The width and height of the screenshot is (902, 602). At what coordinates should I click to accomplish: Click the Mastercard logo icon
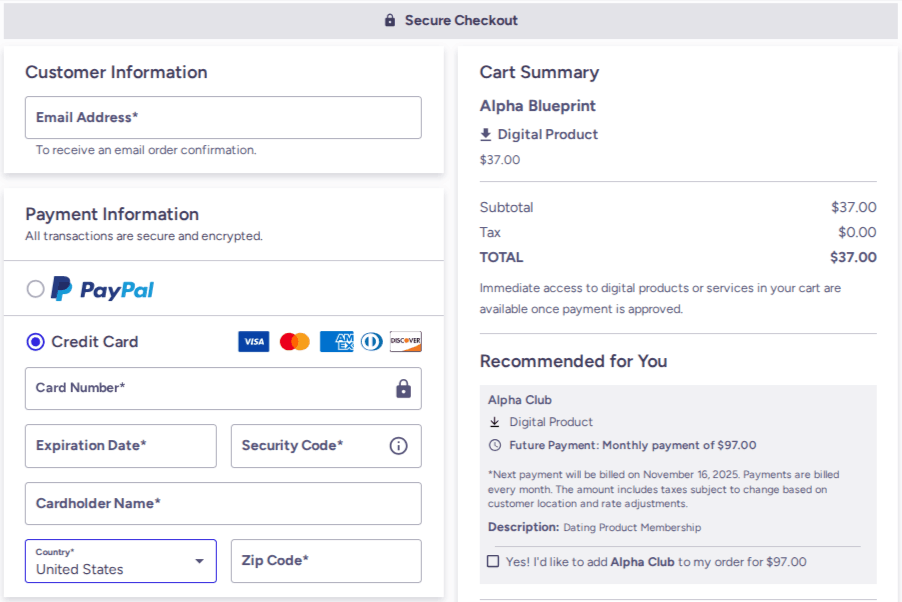point(295,342)
